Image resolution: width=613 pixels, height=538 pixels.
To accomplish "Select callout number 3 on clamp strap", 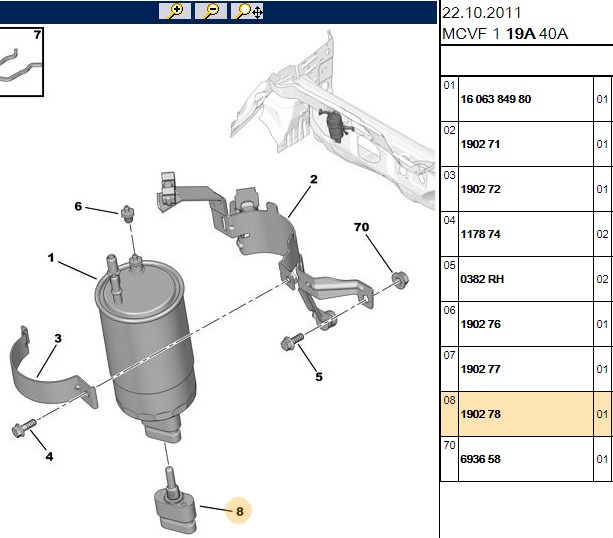I will pyautogui.click(x=58, y=338).
